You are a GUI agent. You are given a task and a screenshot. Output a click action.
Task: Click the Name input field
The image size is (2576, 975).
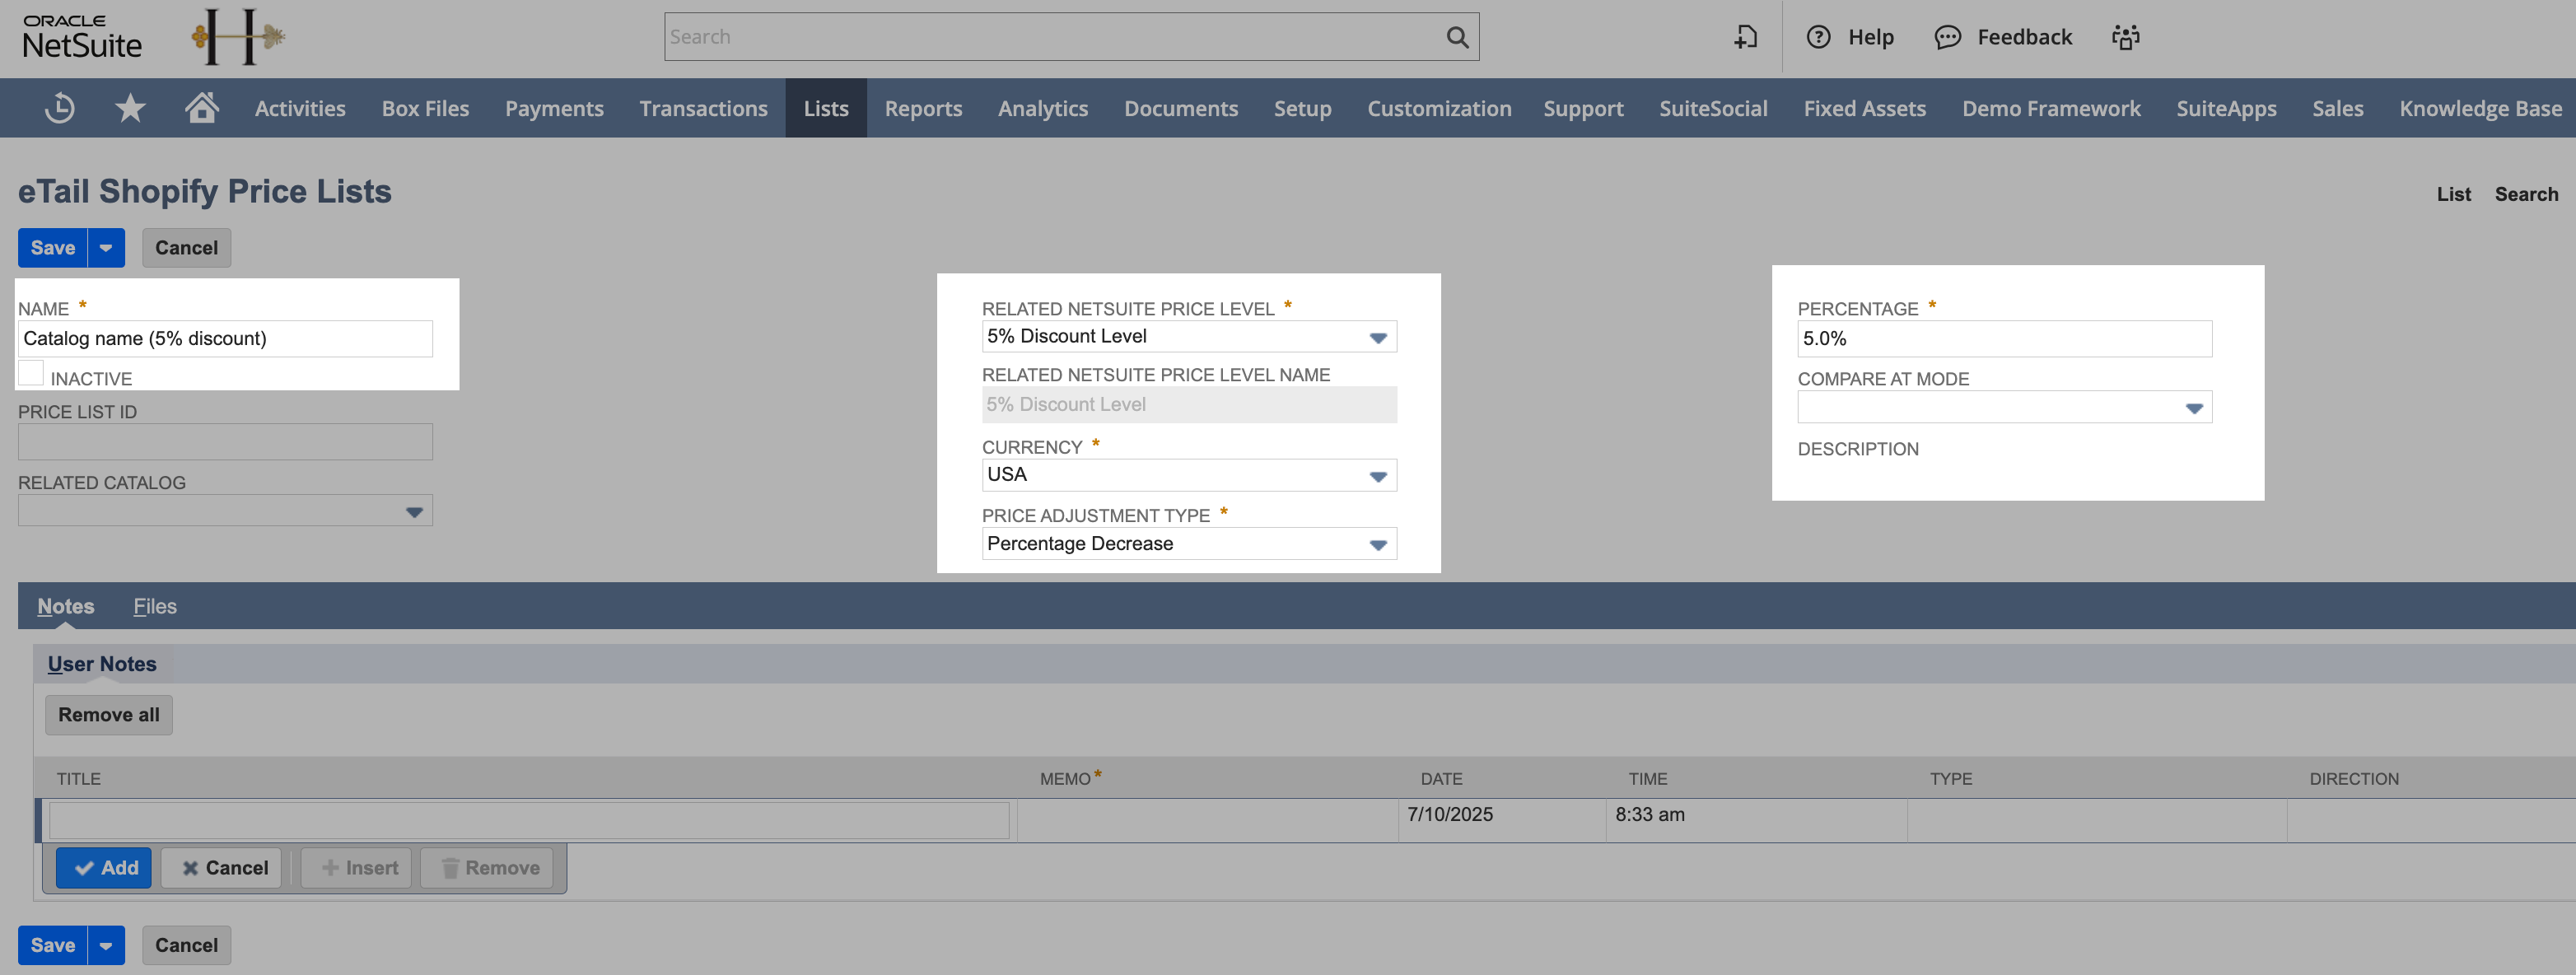(x=225, y=339)
